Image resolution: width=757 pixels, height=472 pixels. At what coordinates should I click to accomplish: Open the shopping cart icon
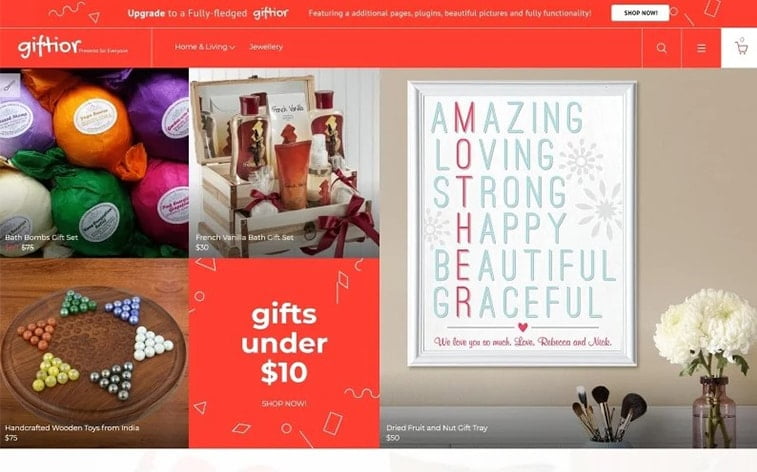pyautogui.click(x=741, y=47)
